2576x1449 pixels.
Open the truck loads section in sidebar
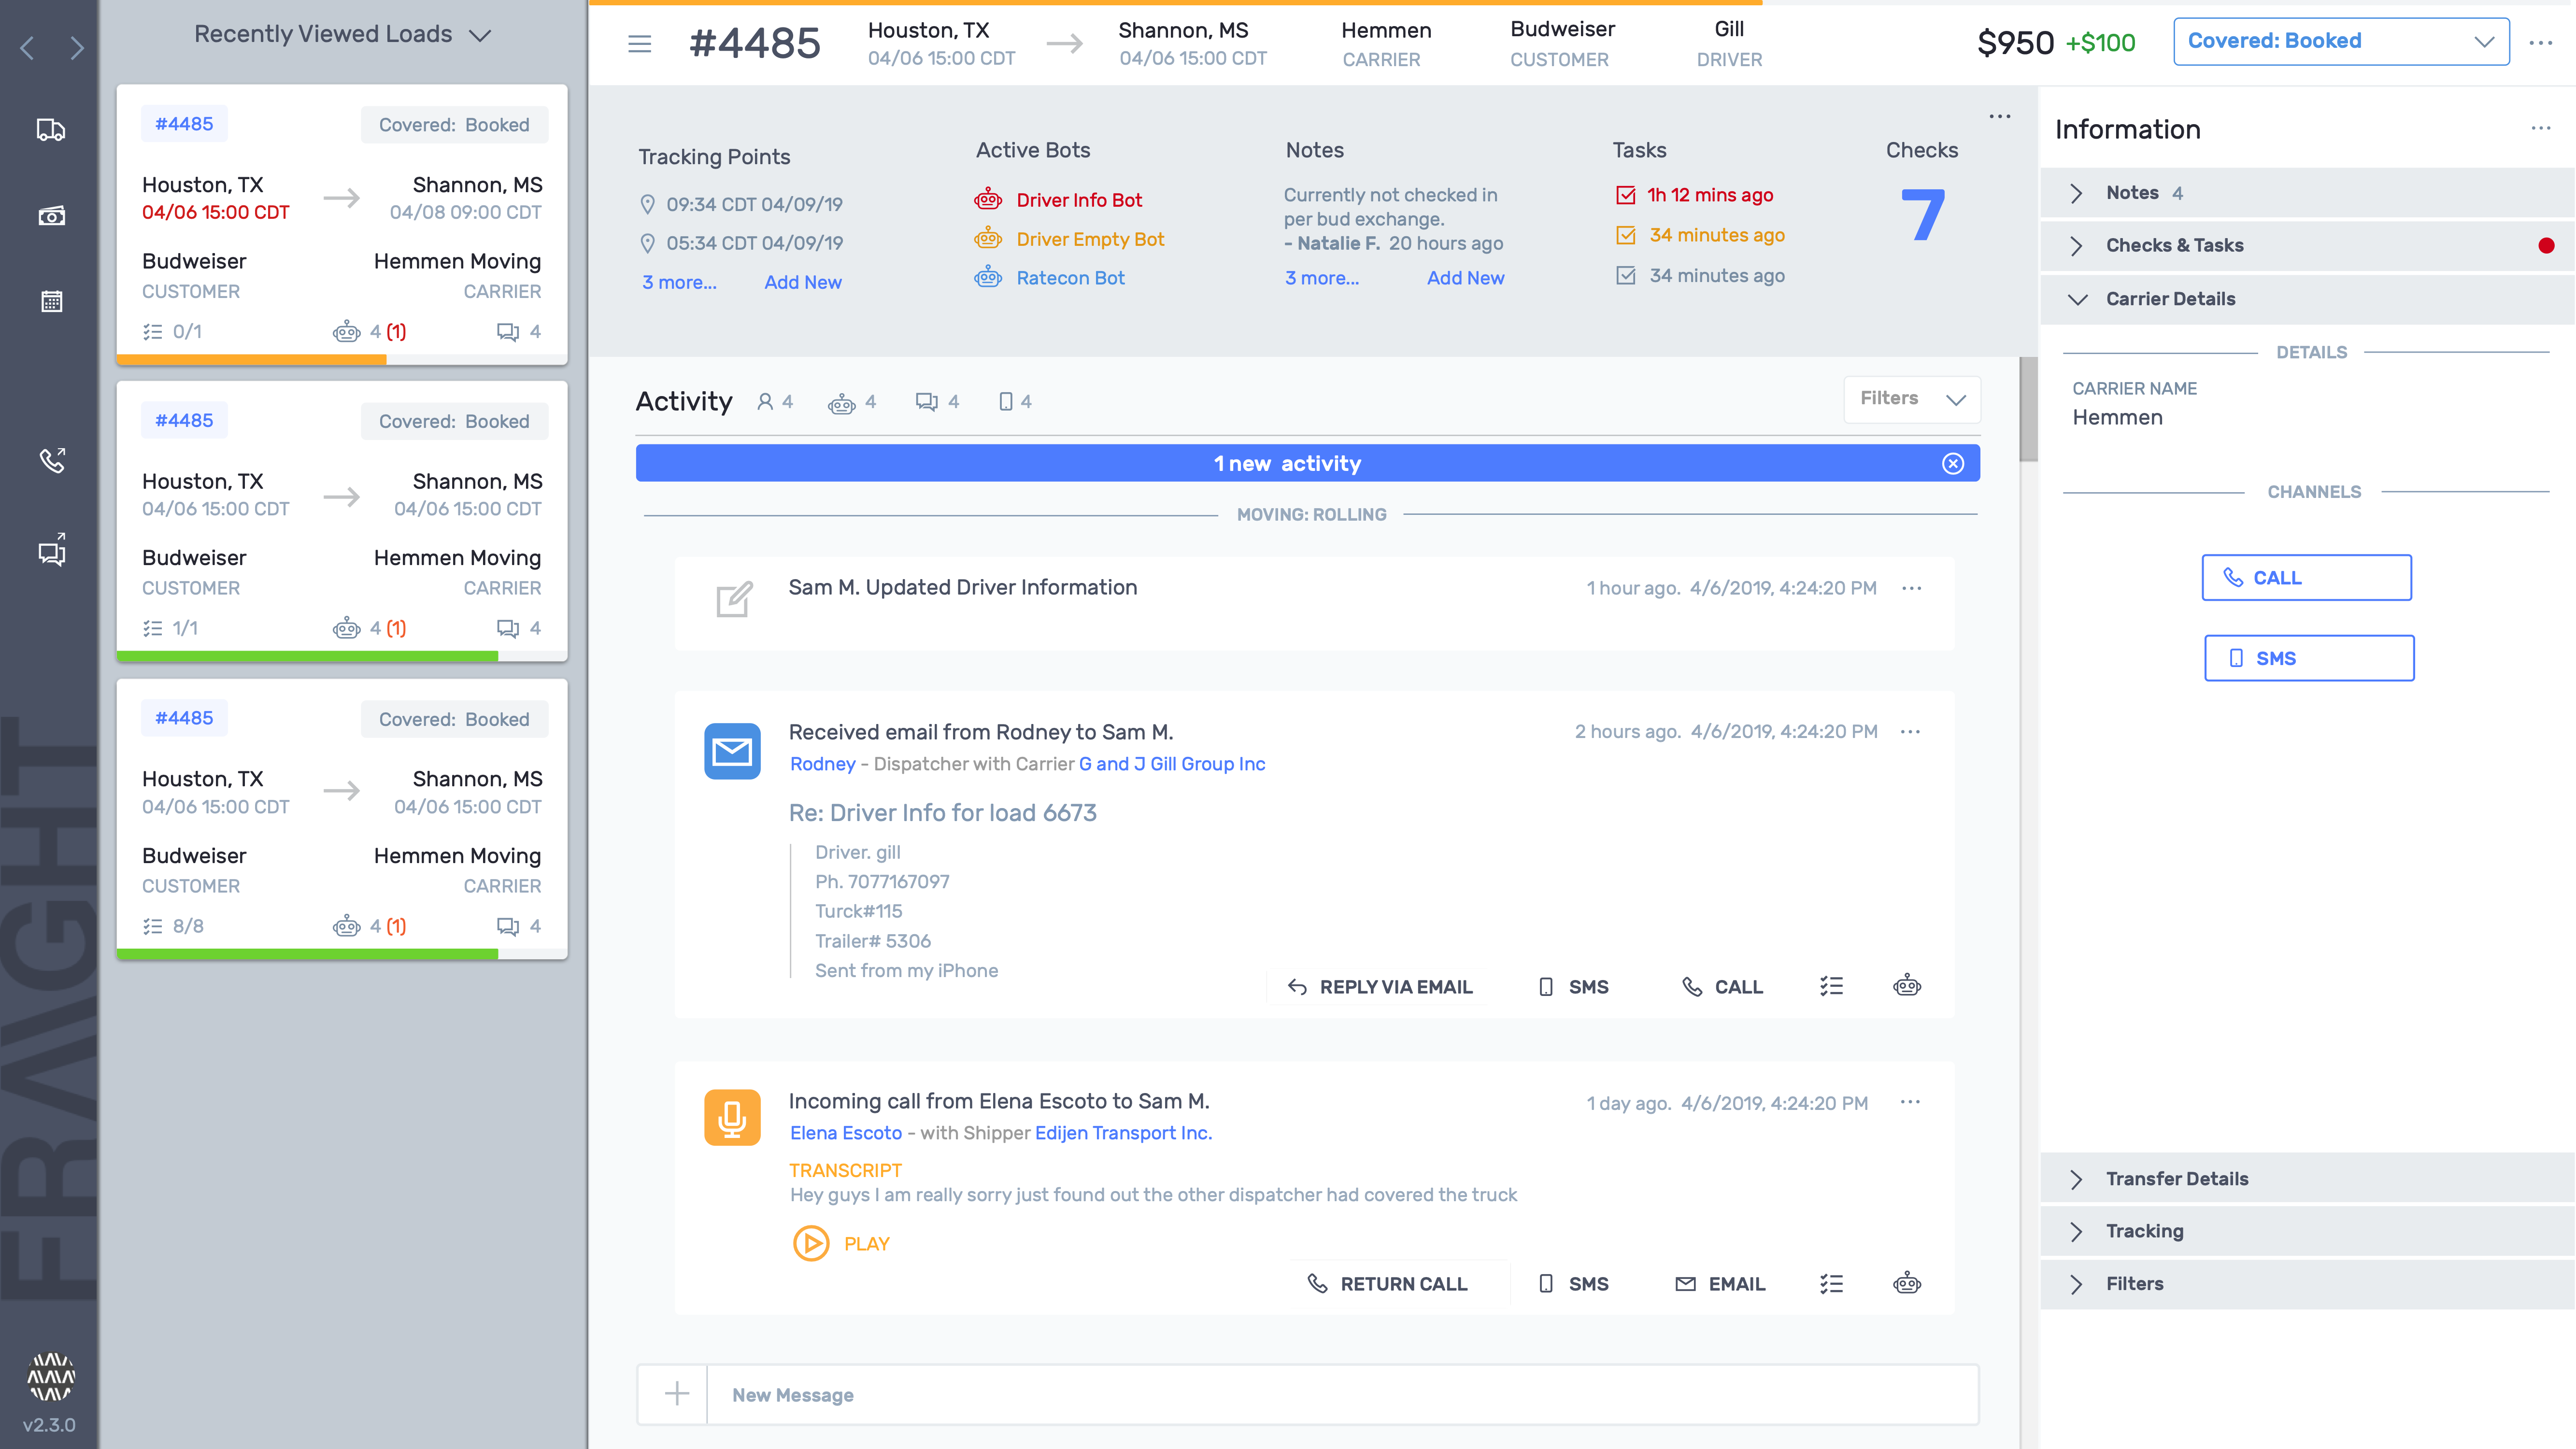[x=51, y=130]
